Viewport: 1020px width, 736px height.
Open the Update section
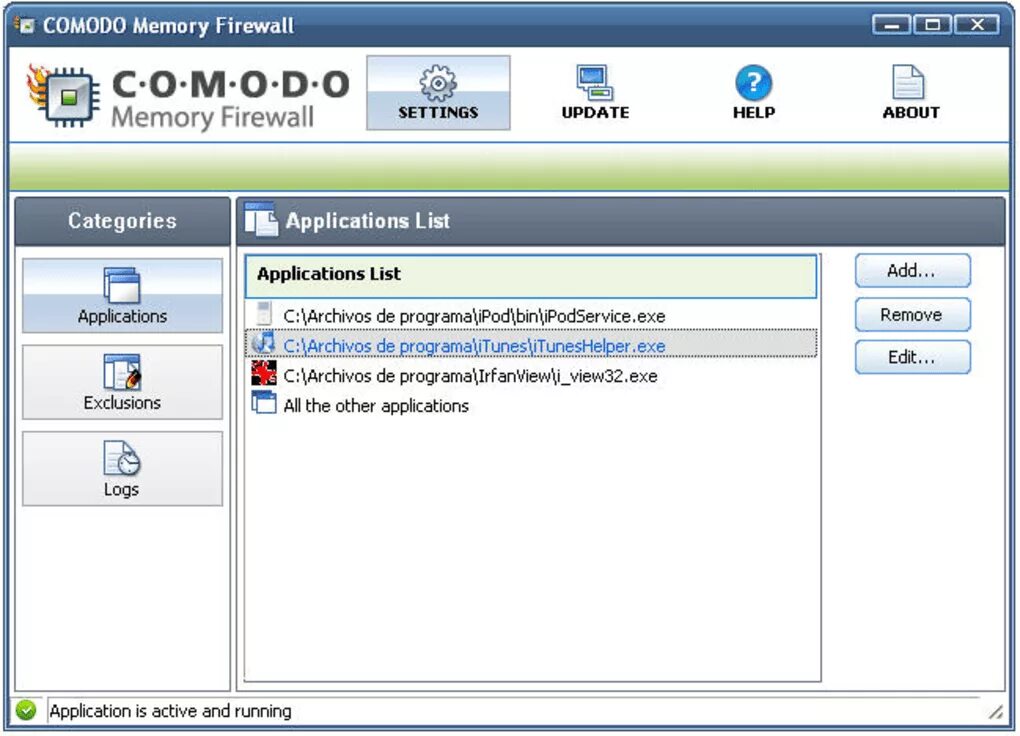click(x=595, y=93)
